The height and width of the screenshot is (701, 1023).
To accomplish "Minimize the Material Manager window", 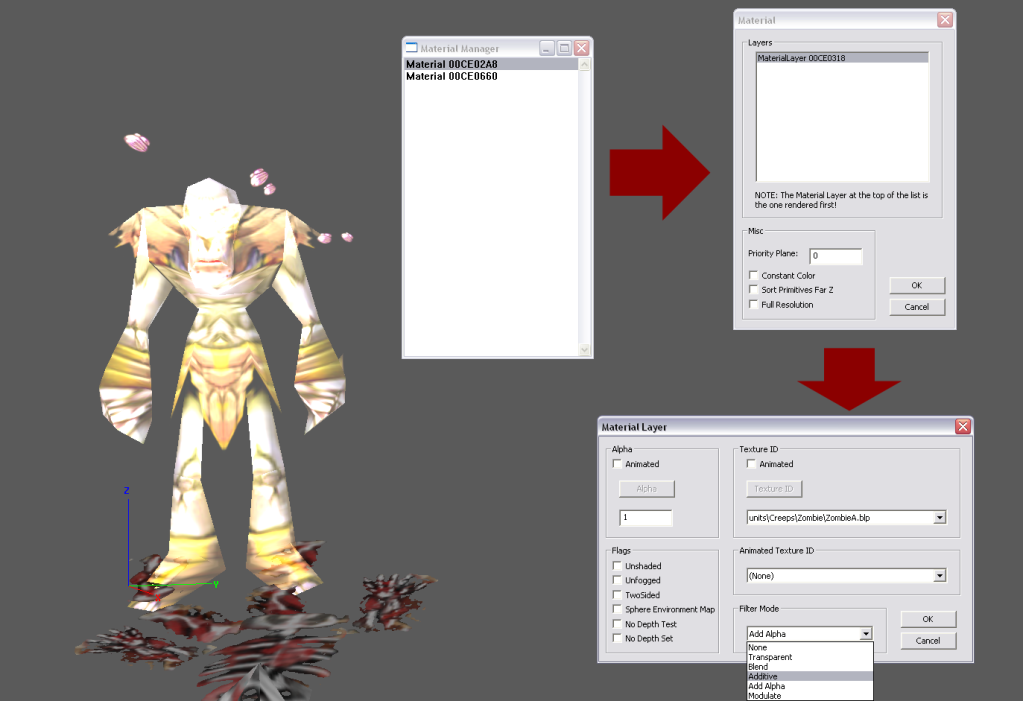I will coord(547,48).
